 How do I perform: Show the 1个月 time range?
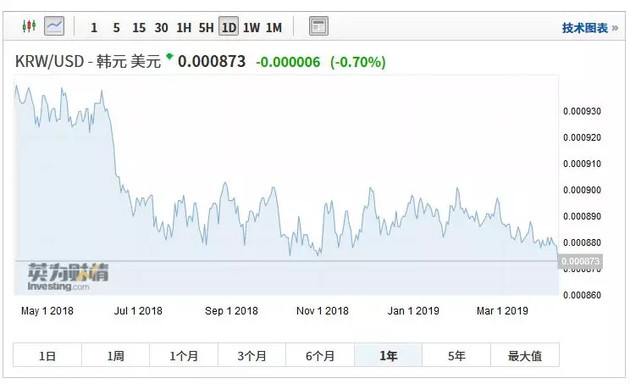184,355
